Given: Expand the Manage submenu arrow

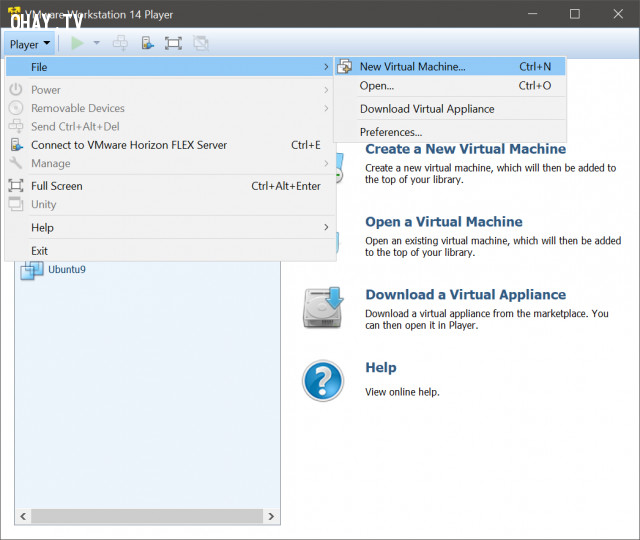Looking at the screenshot, I should [326, 163].
